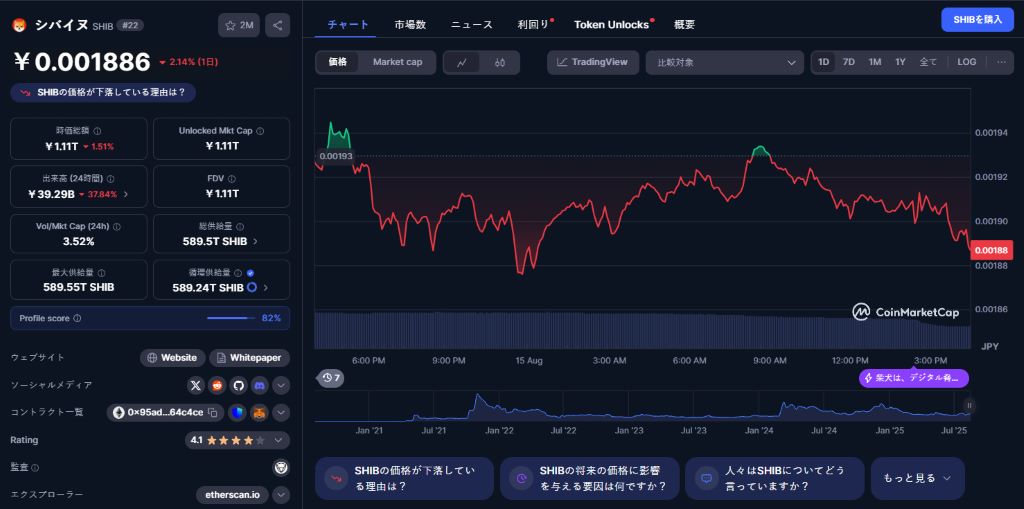Open the GitHub social link
The width and height of the screenshot is (1024, 509).
pyautogui.click(x=238, y=386)
